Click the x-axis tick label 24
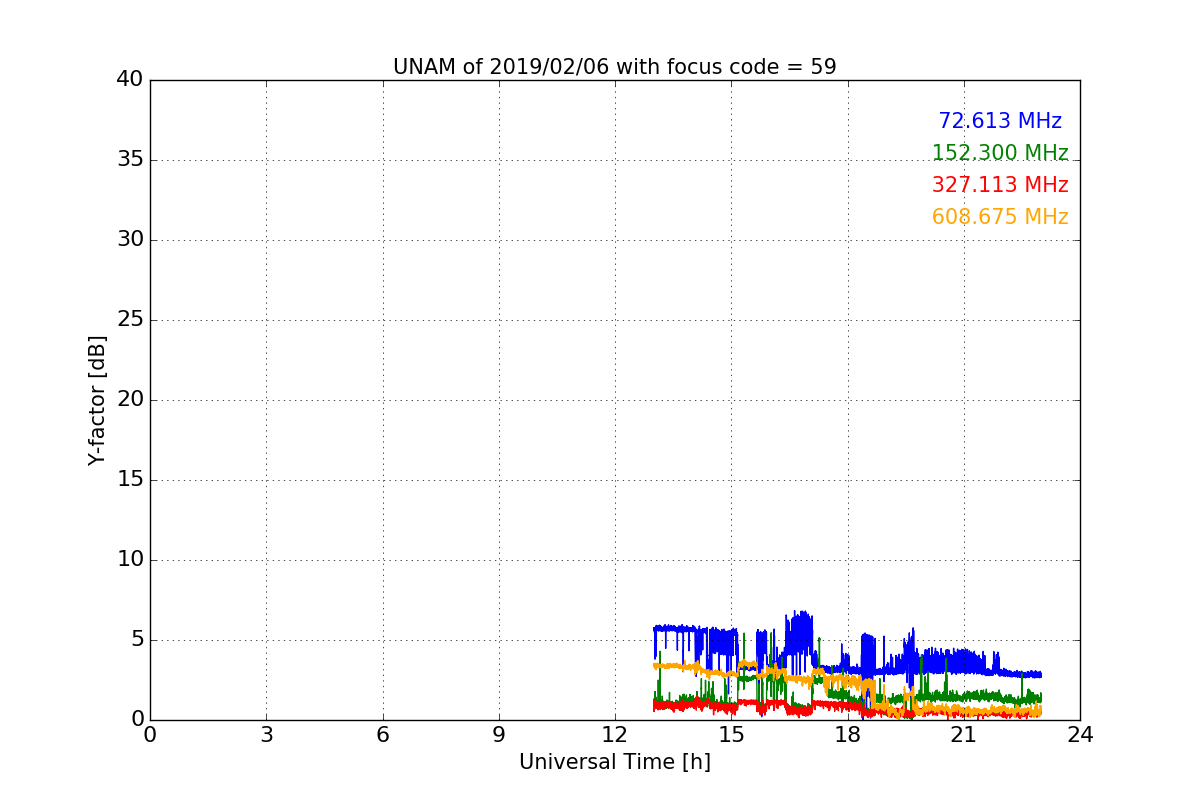Viewport: 1200px width, 800px height. coord(1080,735)
